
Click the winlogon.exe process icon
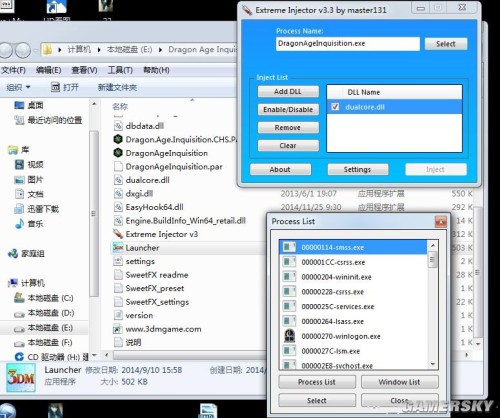coord(289,336)
